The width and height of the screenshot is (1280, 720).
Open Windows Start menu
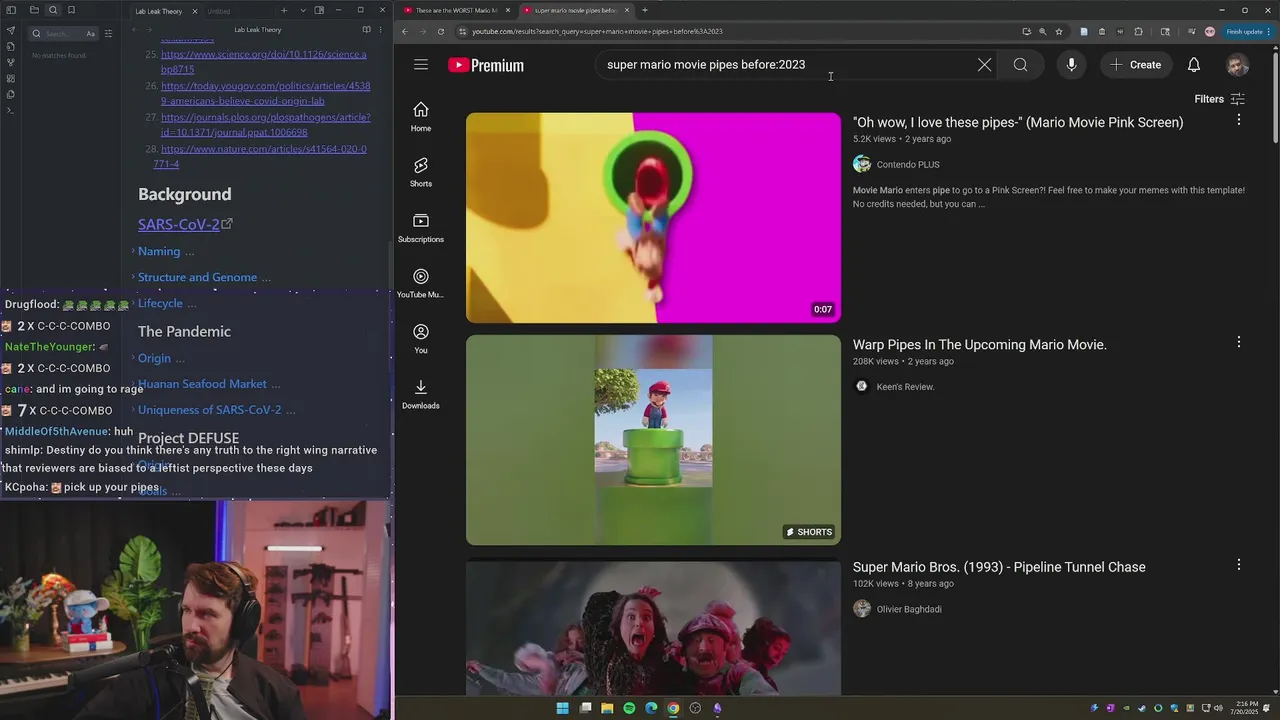click(562, 708)
